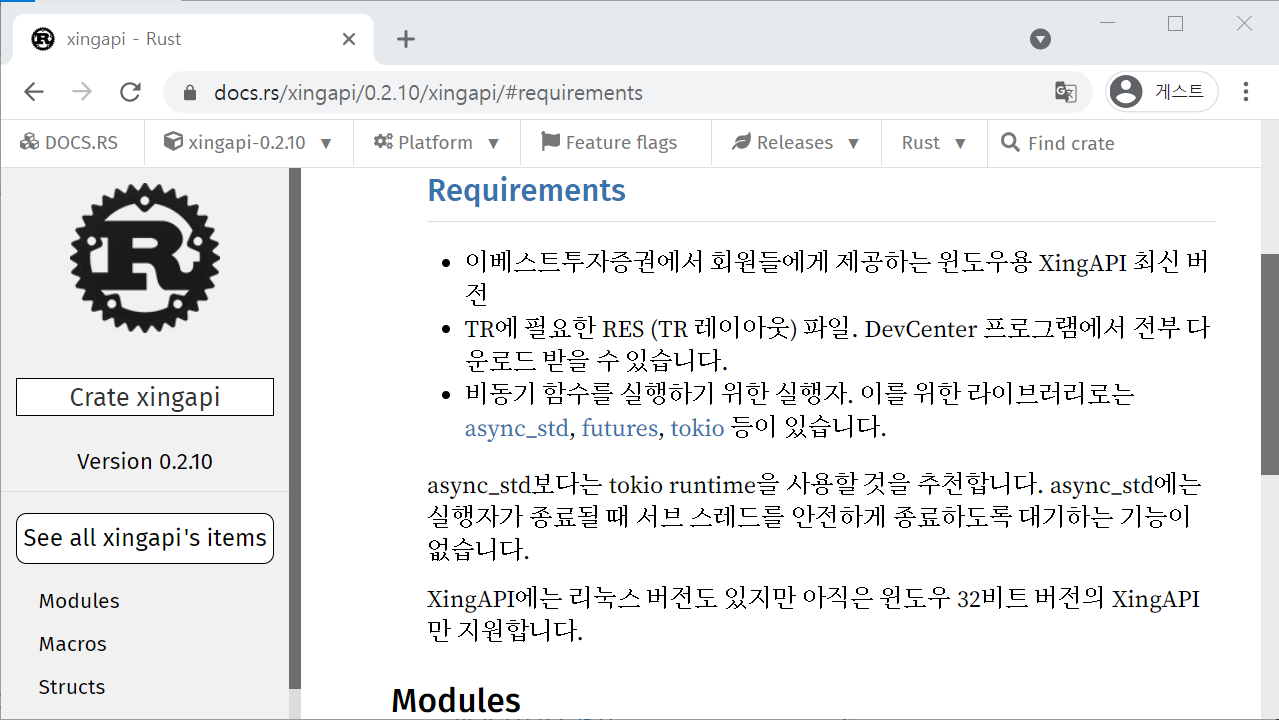Go to Structs in the sidebar
1279x720 pixels.
pos(72,687)
